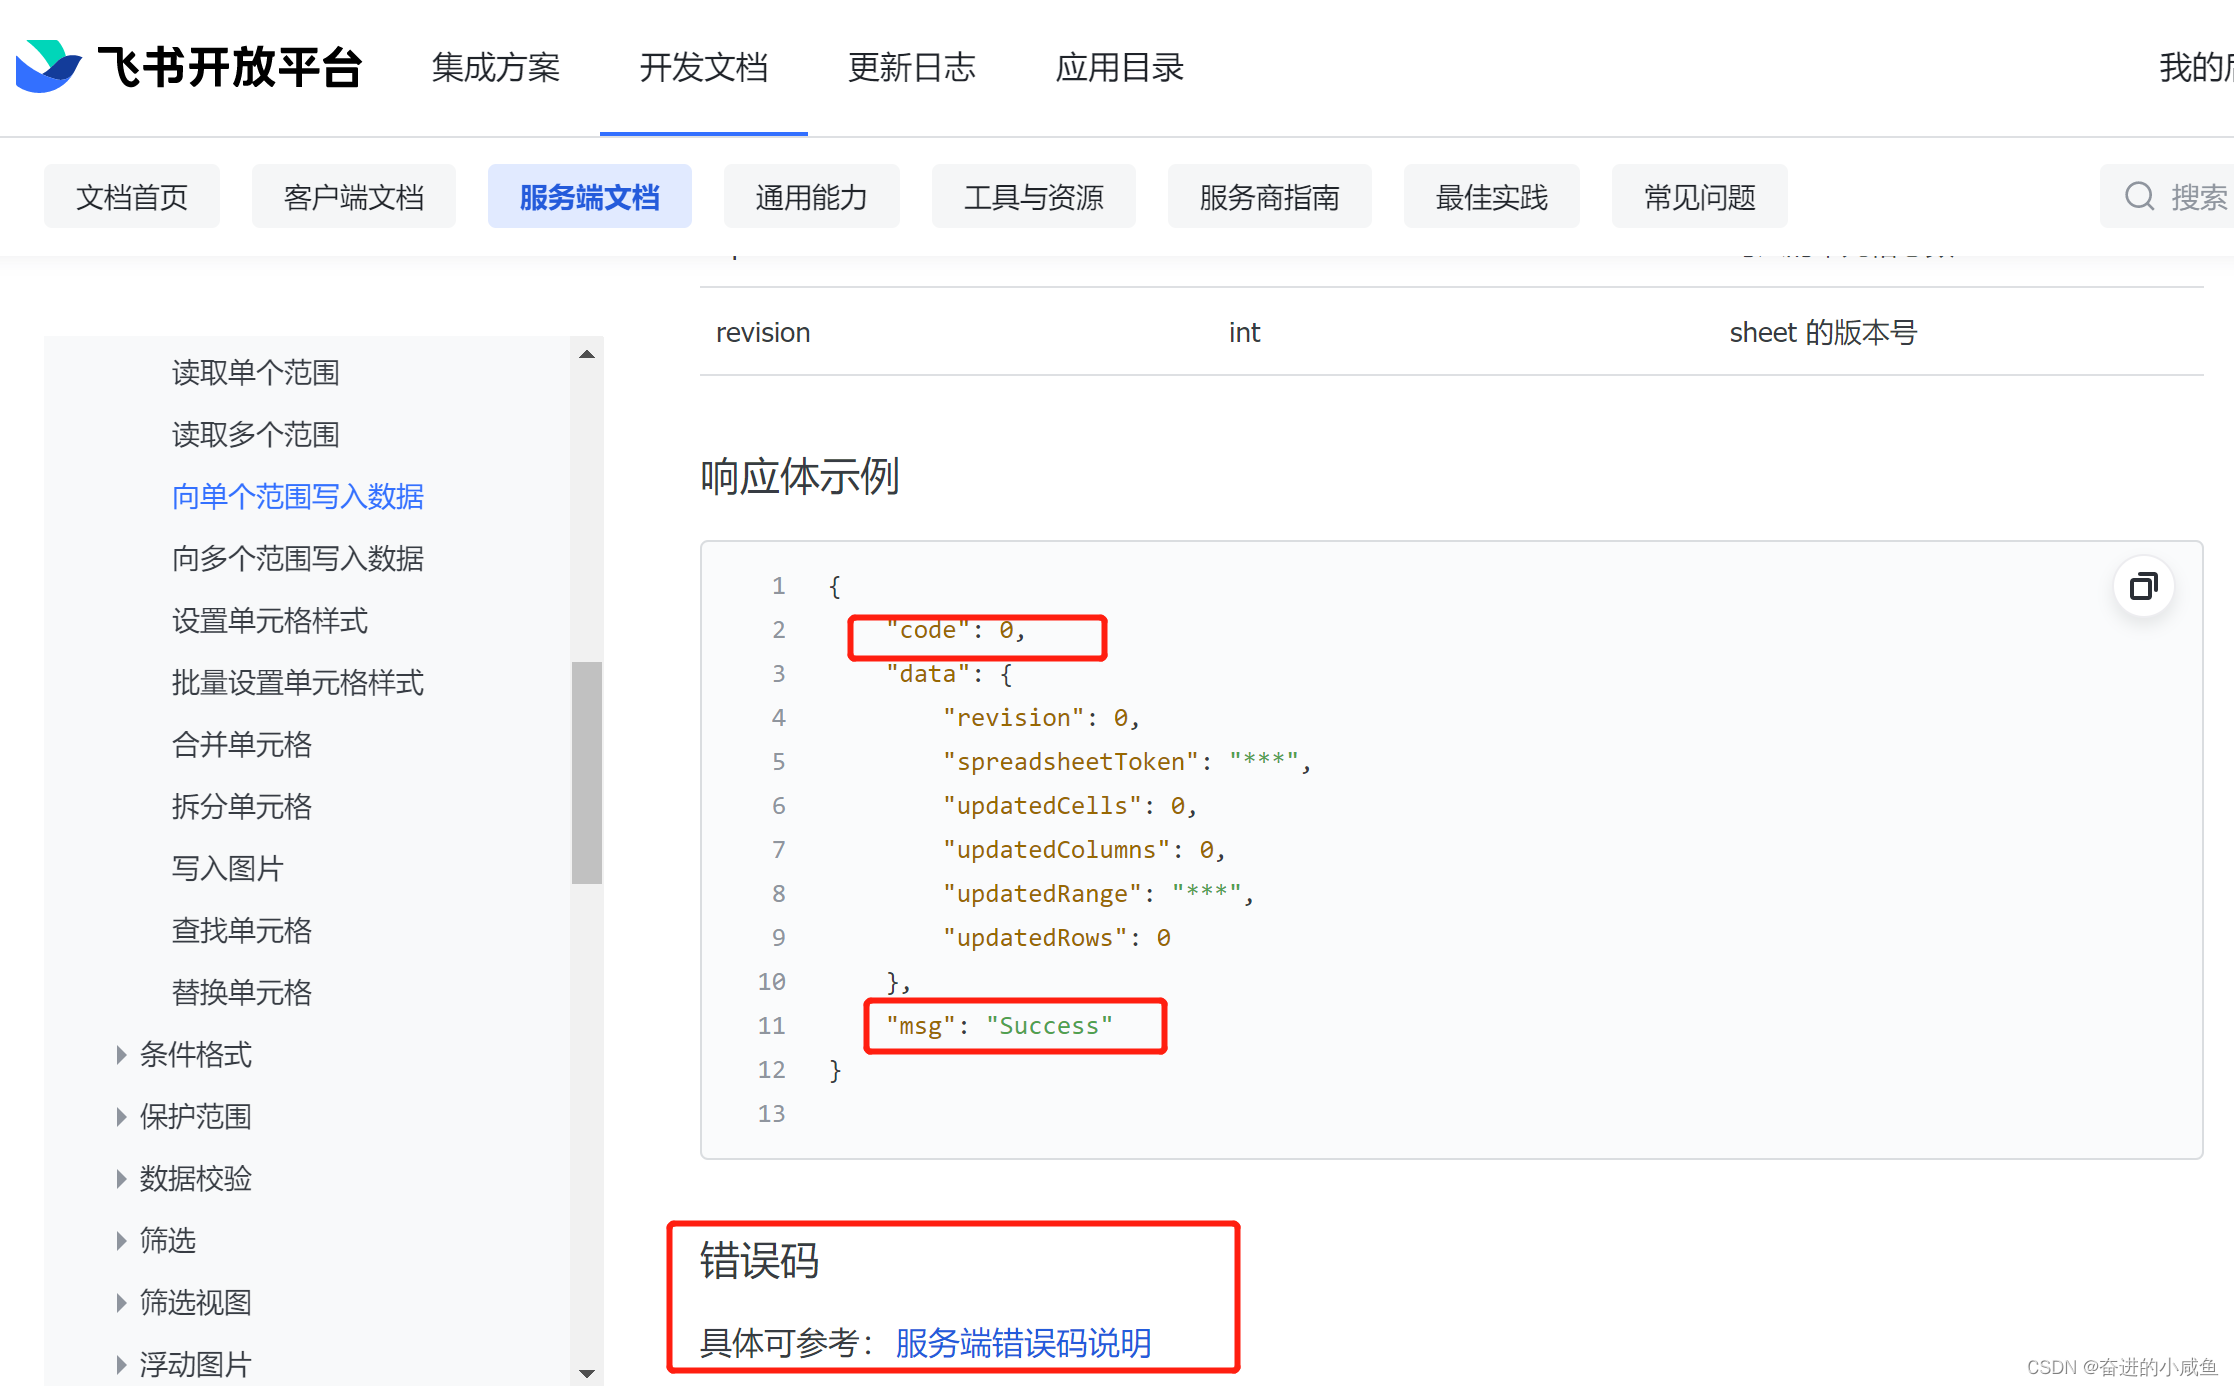The height and width of the screenshot is (1386, 2234).
Task: Switch to the 常见问题 tab
Action: pyautogui.click(x=1700, y=197)
